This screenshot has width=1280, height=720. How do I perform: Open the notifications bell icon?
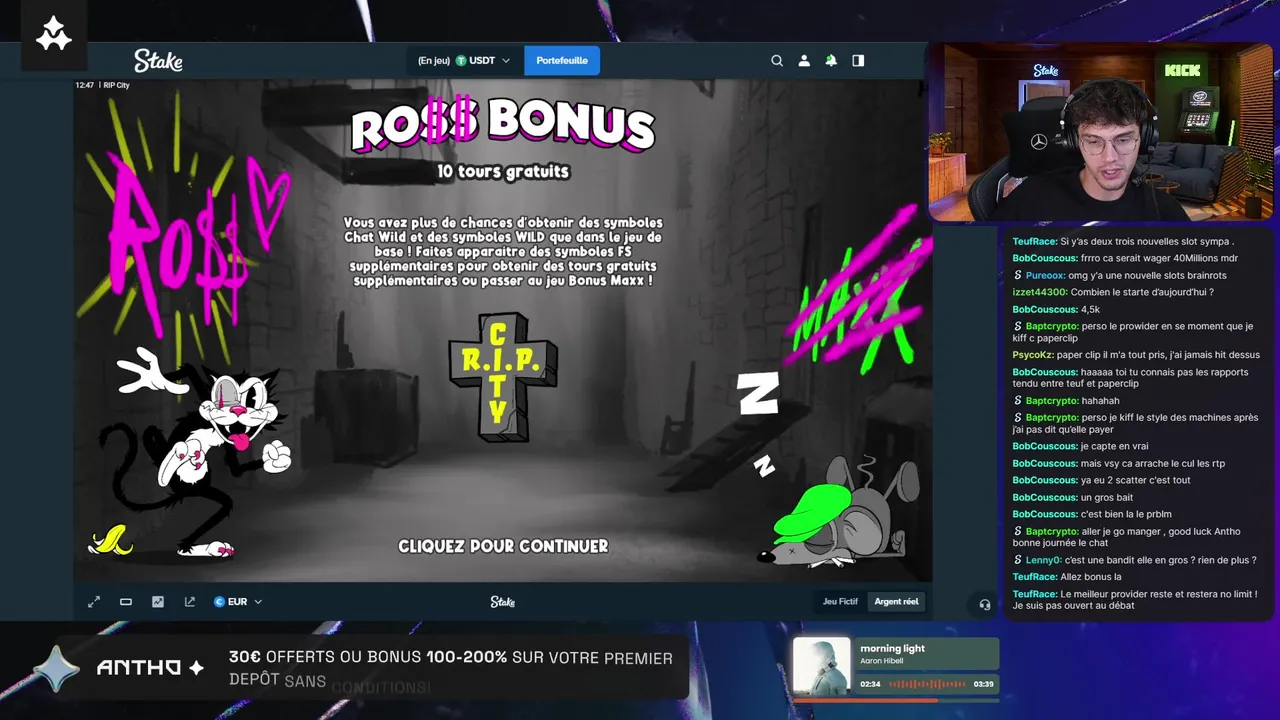(831, 61)
